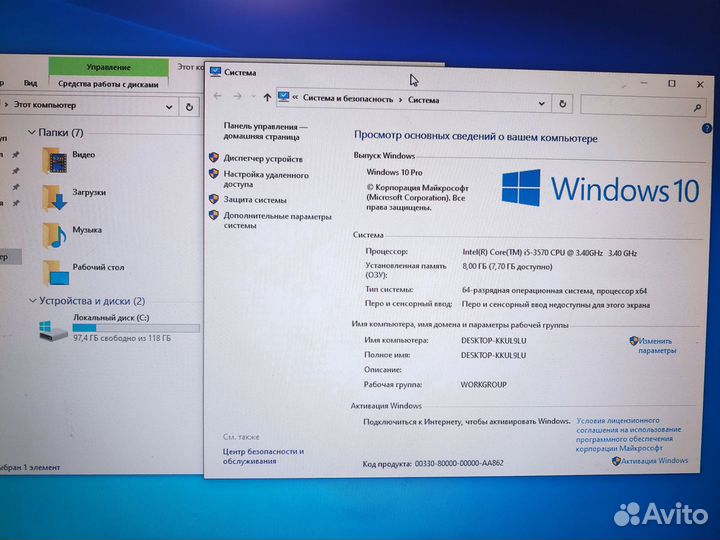The image size is (720, 540).
Task: Collapse the Устройства и диски (2) group
Action: pos(32,301)
